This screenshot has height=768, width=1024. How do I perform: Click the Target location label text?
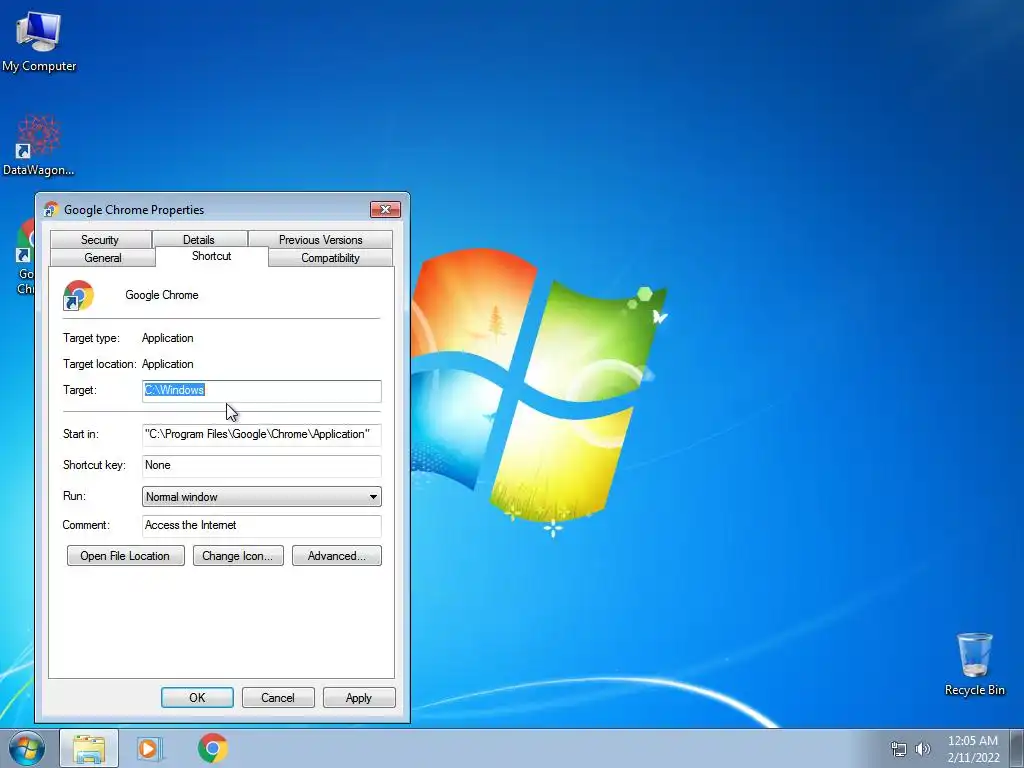tap(99, 364)
